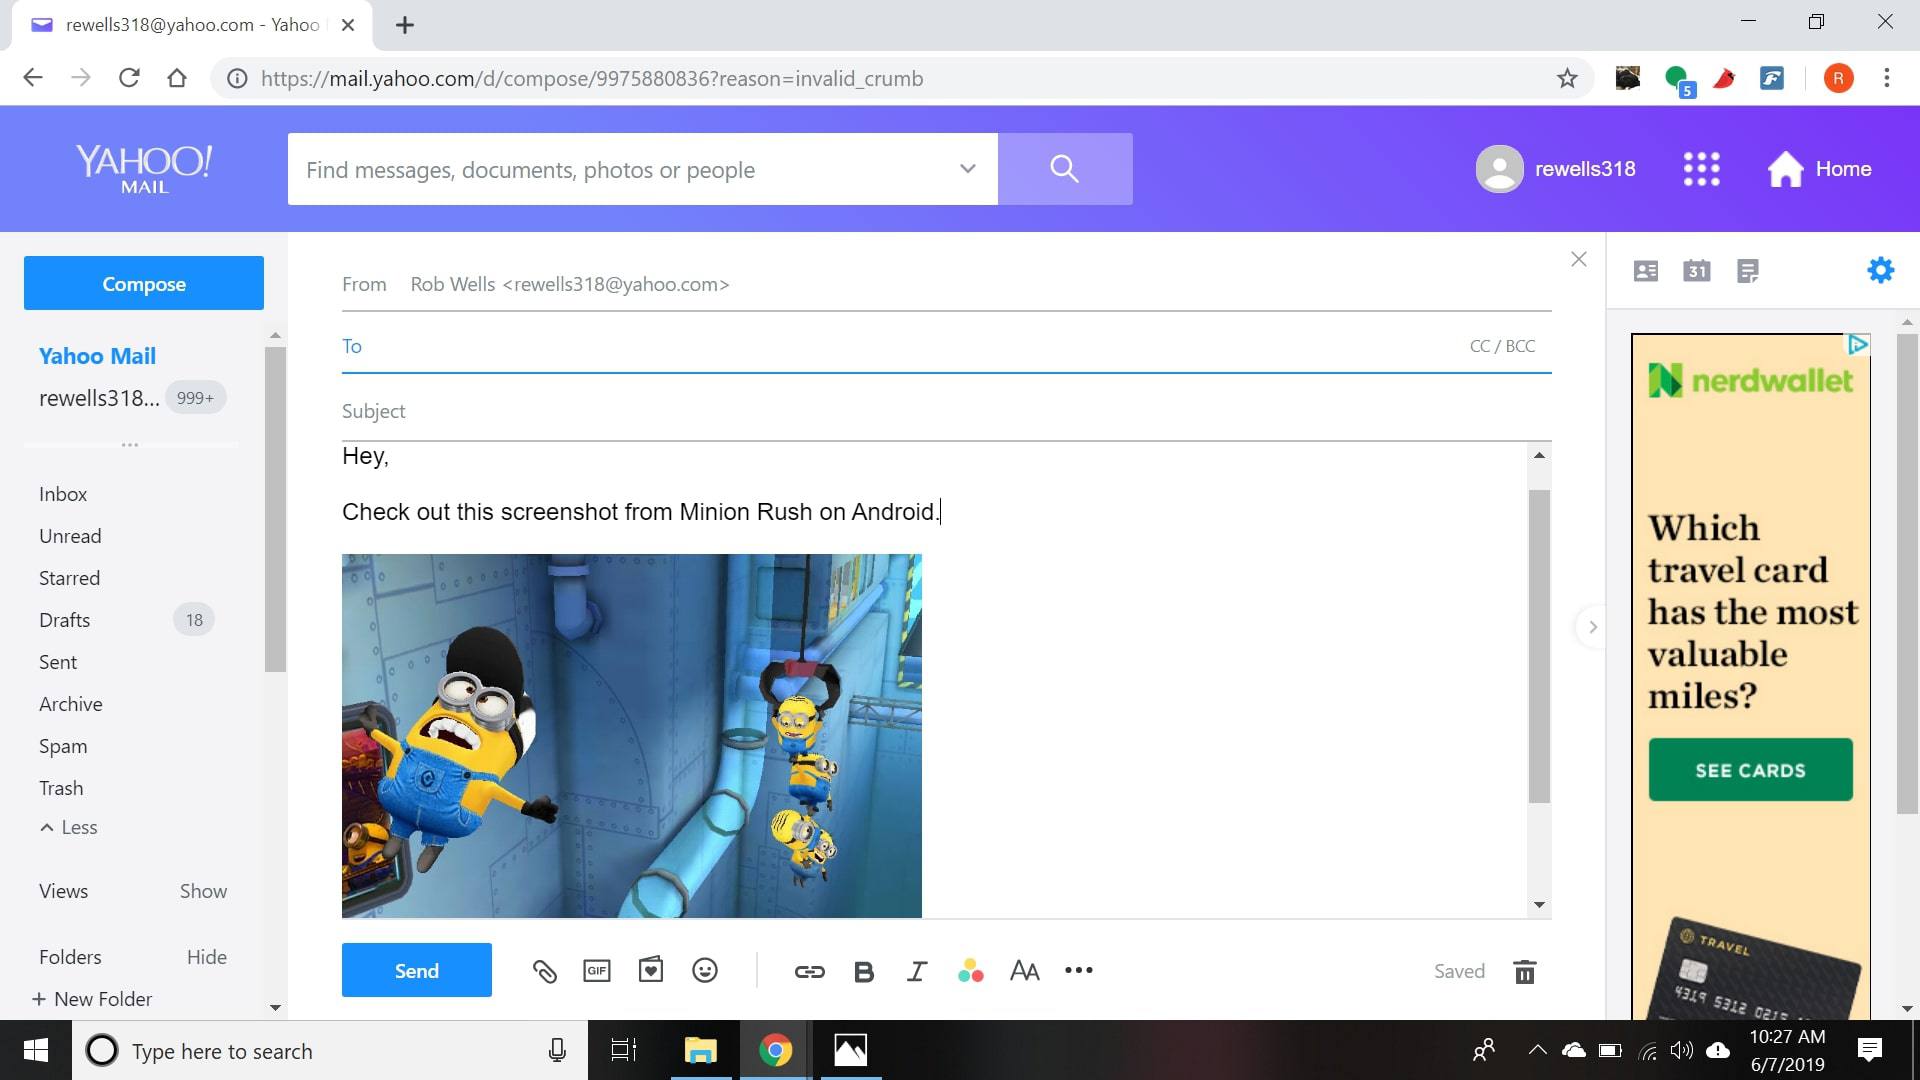Click the Yahoo Mail logo

click(144, 169)
